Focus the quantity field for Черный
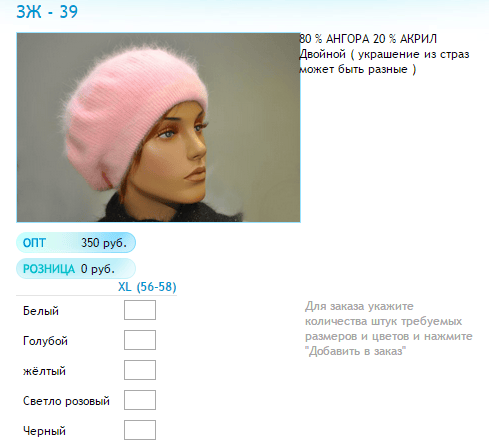Viewport: 489px width, 444px height. click(140, 430)
